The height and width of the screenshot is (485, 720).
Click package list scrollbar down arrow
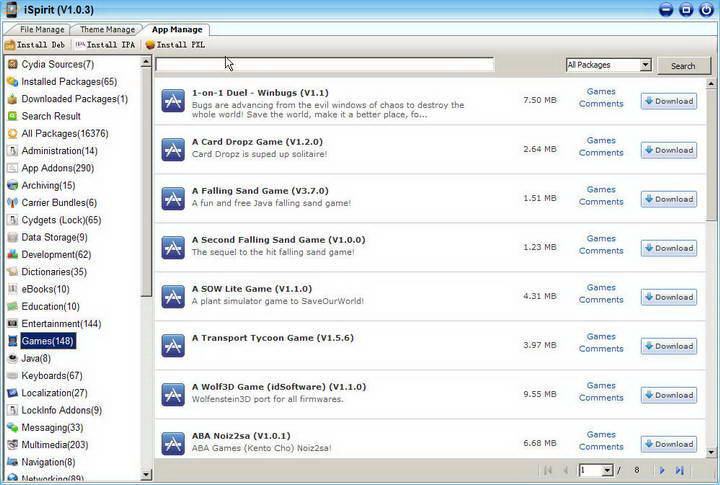pos(711,452)
